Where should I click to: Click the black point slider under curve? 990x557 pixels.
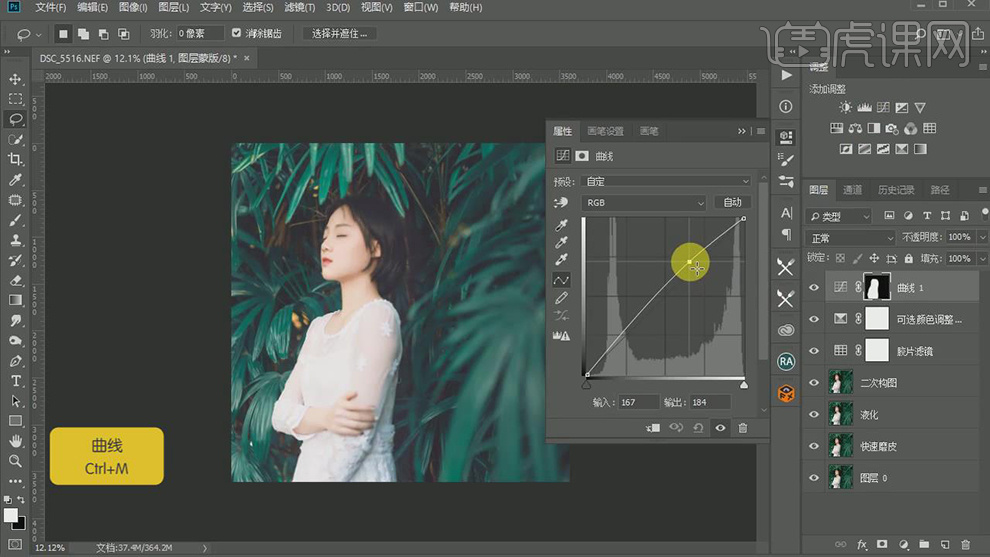586,384
